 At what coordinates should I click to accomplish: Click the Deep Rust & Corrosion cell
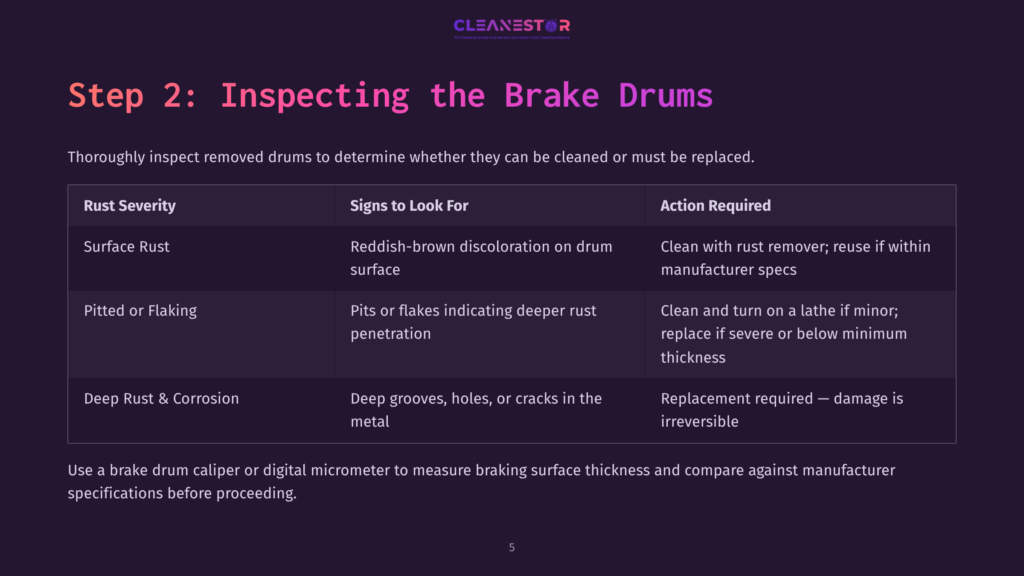click(x=161, y=398)
